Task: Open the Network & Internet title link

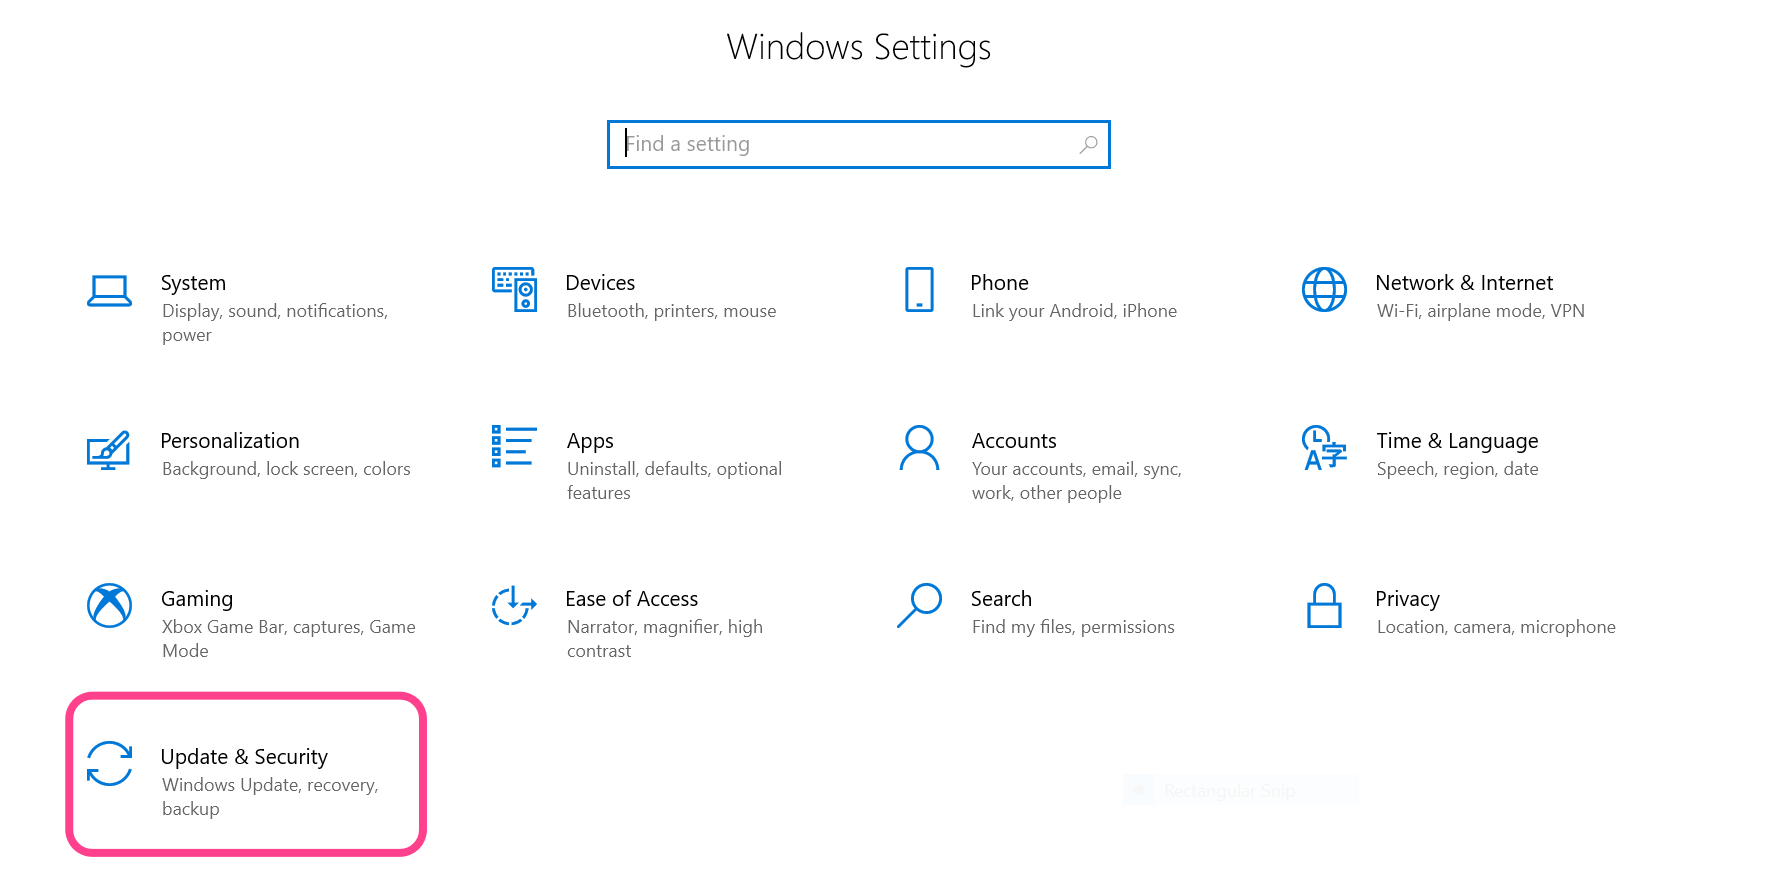Action: tap(1463, 283)
